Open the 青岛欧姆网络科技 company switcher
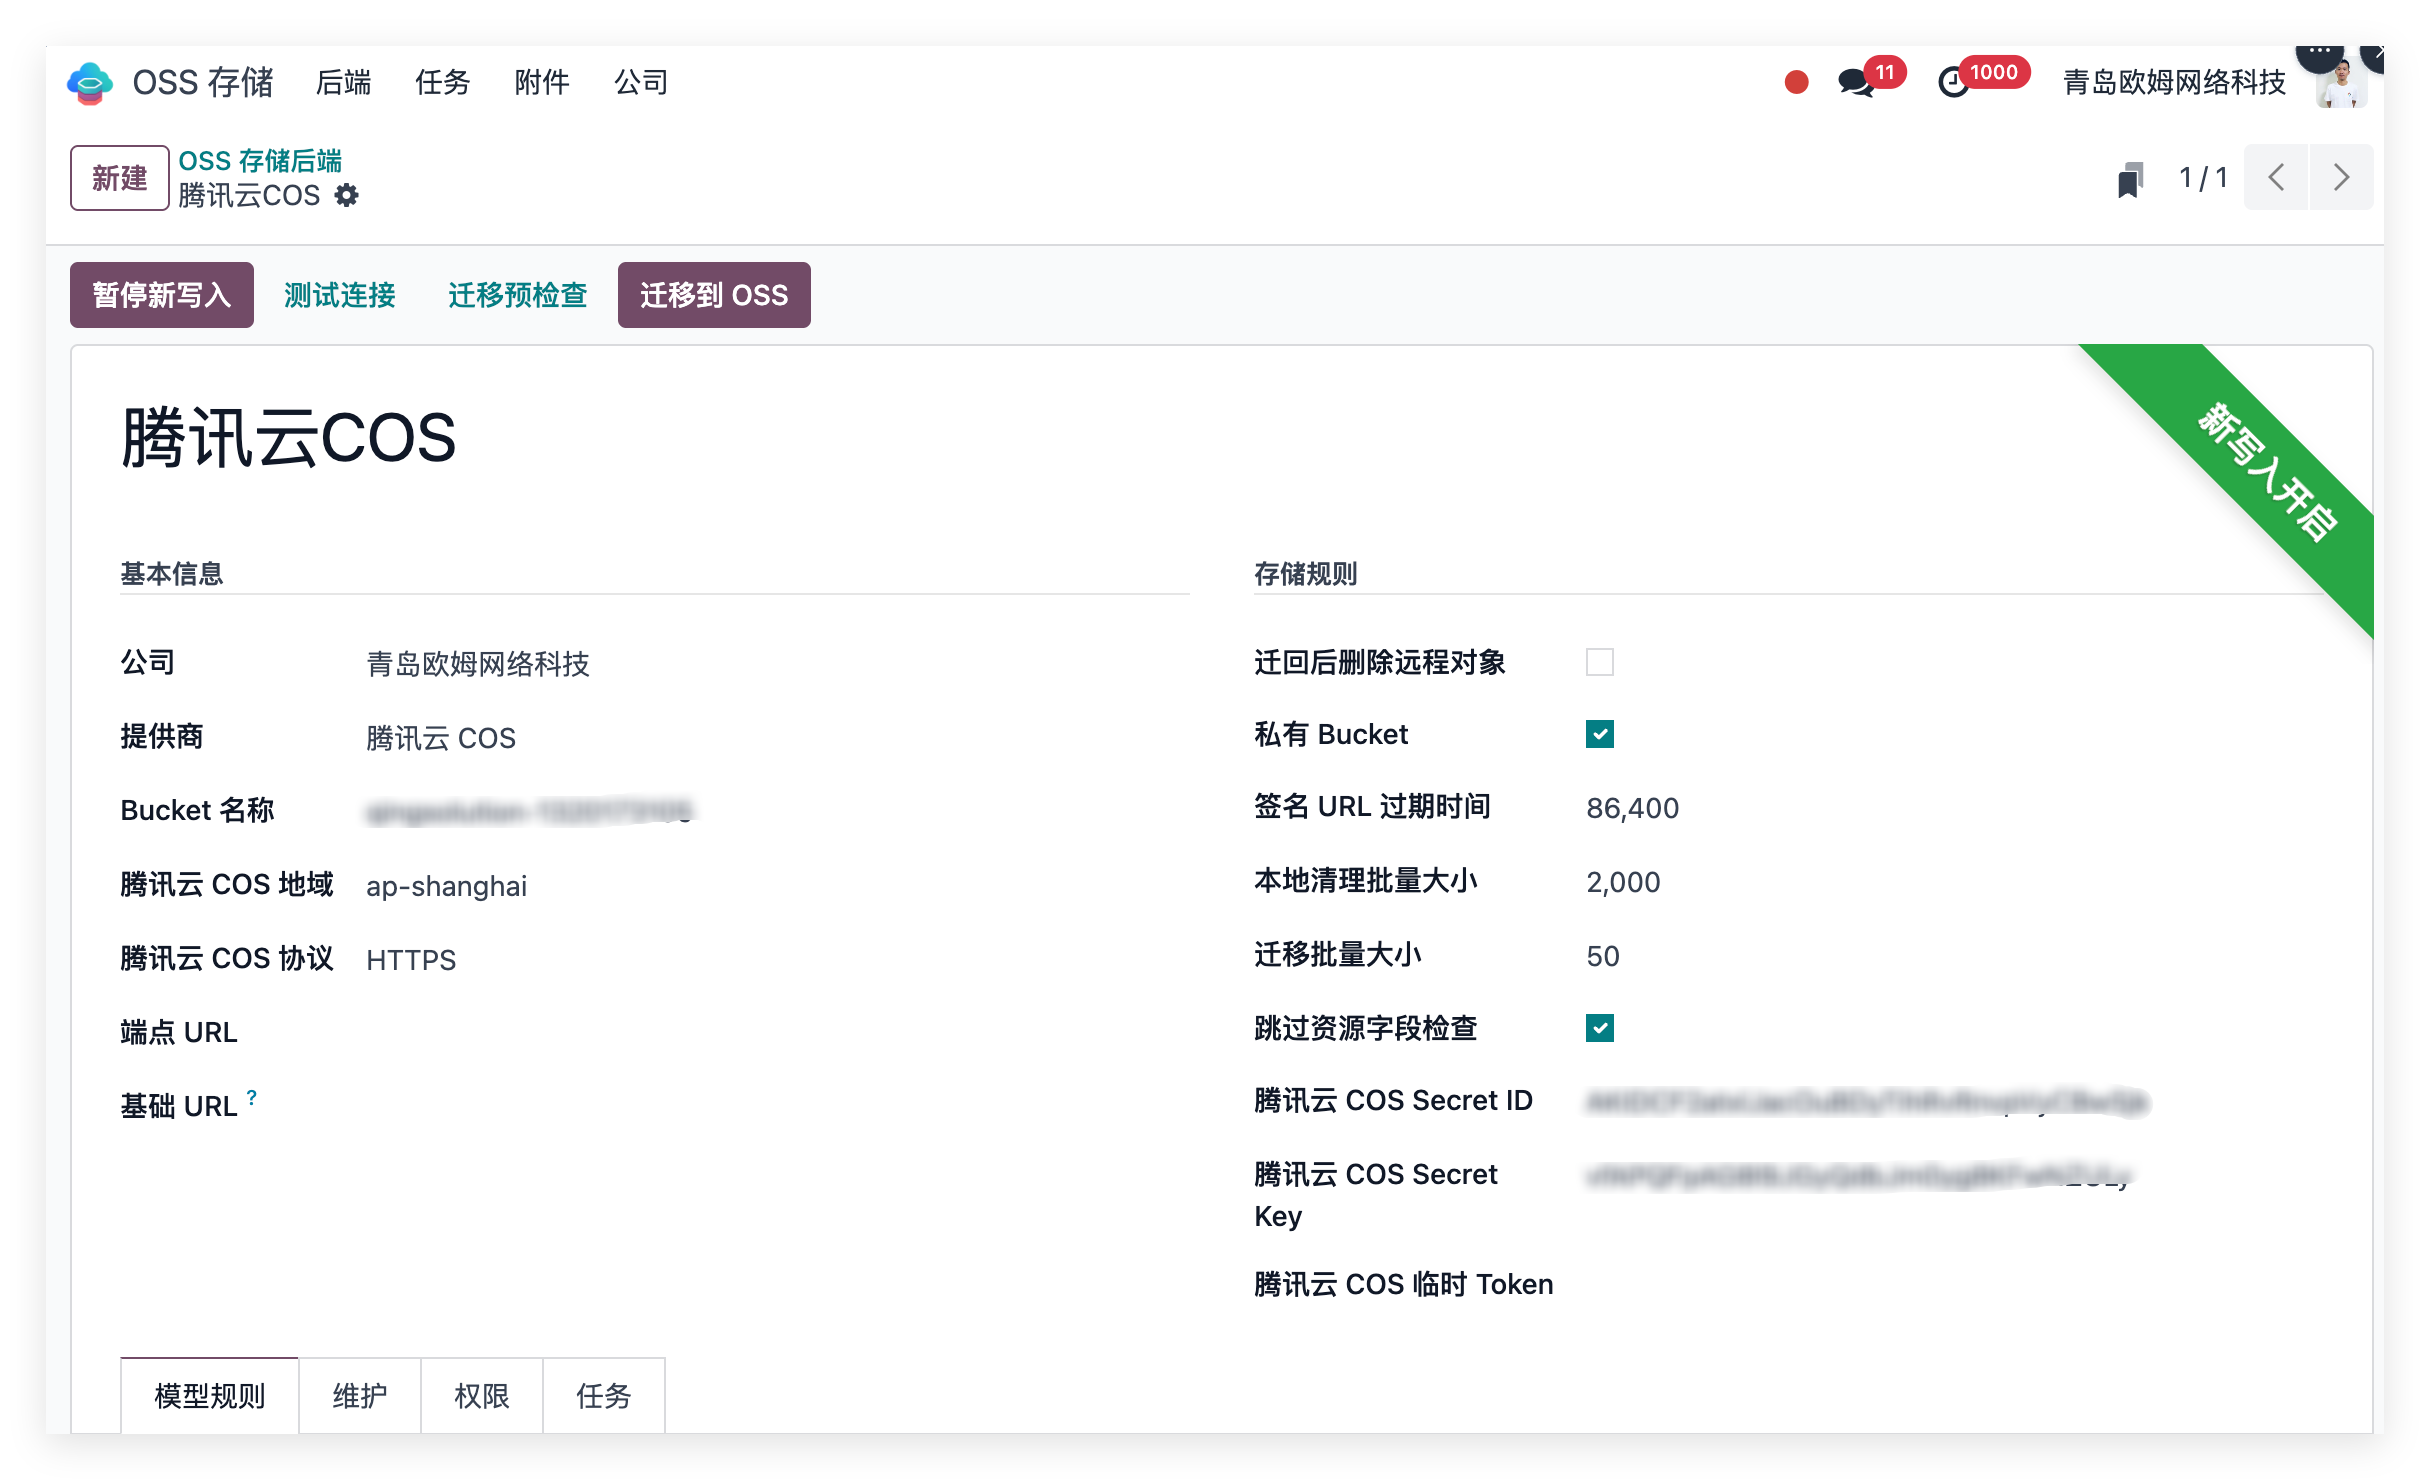The image size is (2430, 1480). tap(2174, 82)
